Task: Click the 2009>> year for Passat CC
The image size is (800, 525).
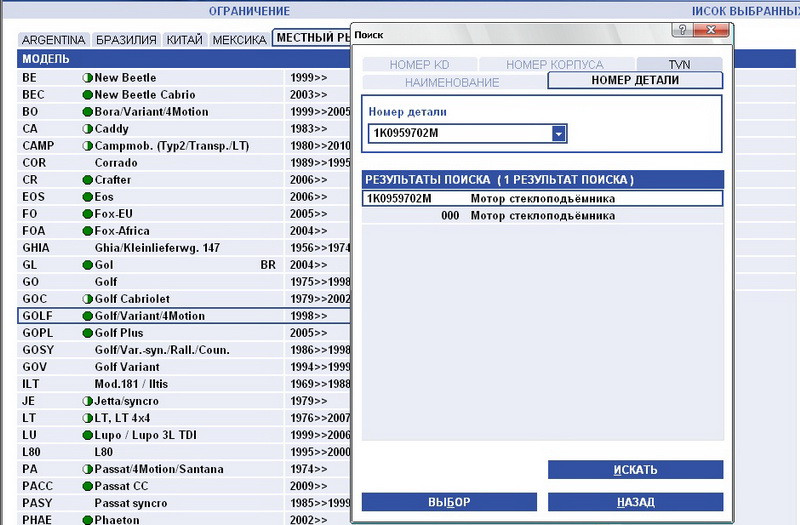Action: (x=308, y=486)
